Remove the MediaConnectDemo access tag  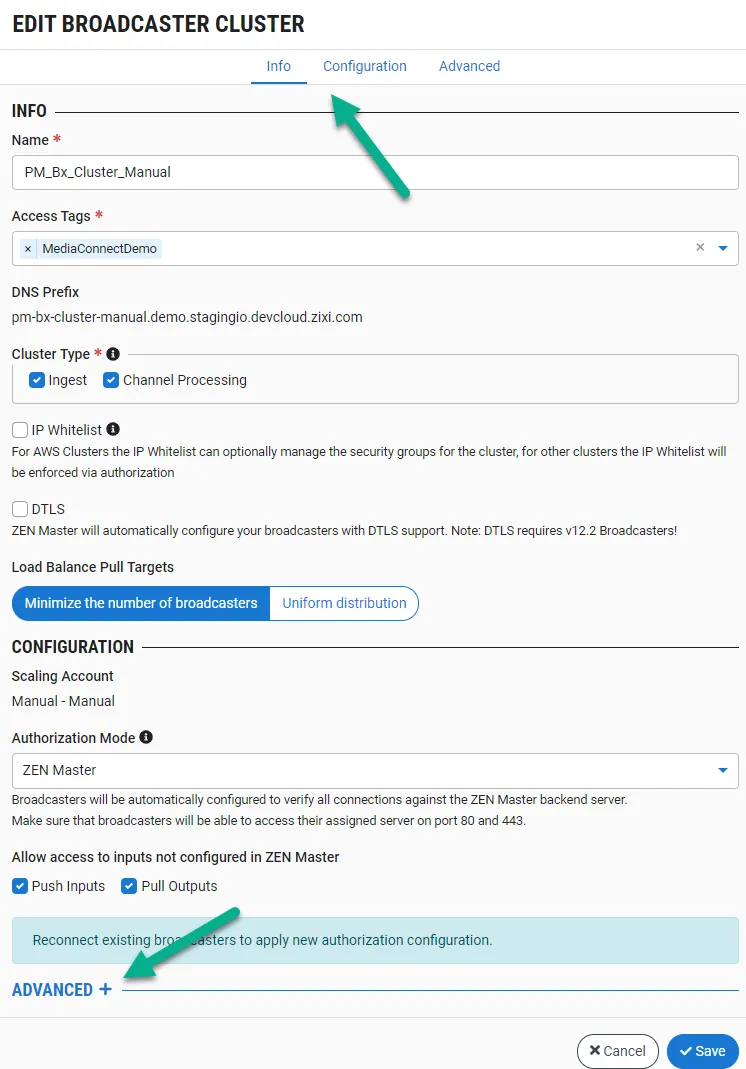(28, 249)
